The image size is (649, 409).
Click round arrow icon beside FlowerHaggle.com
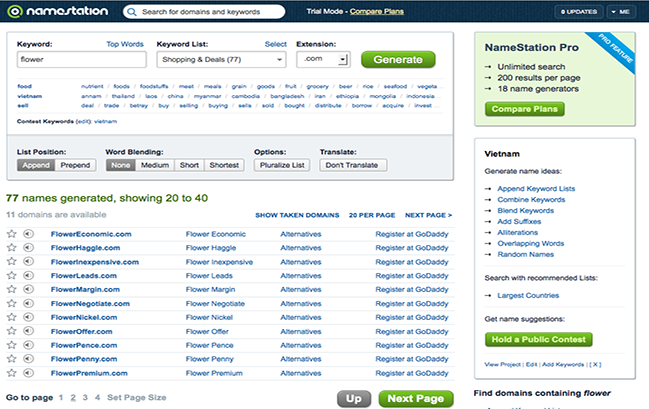pyautogui.click(x=28, y=248)
